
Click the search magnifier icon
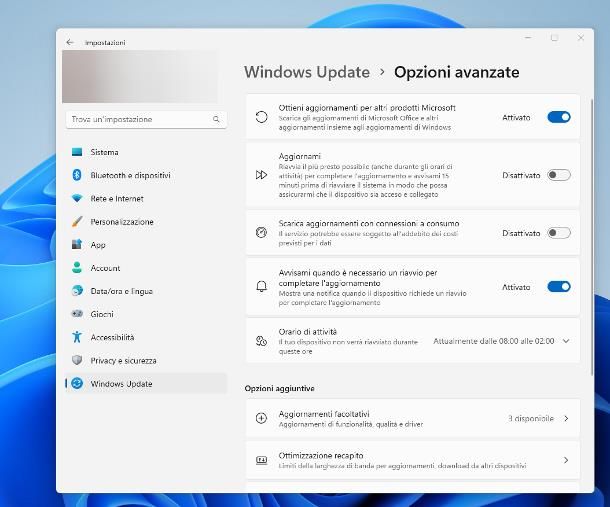[216, 119]
